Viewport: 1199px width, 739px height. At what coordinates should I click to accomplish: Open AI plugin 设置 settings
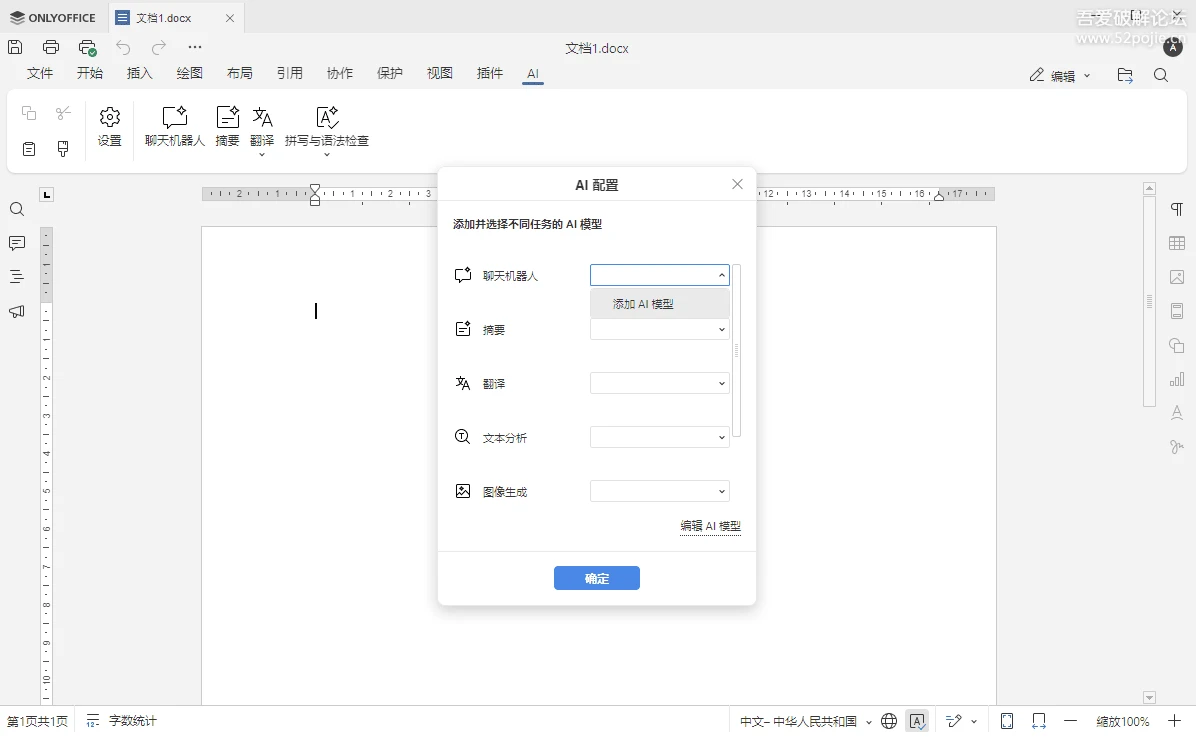tap(109, 128)
